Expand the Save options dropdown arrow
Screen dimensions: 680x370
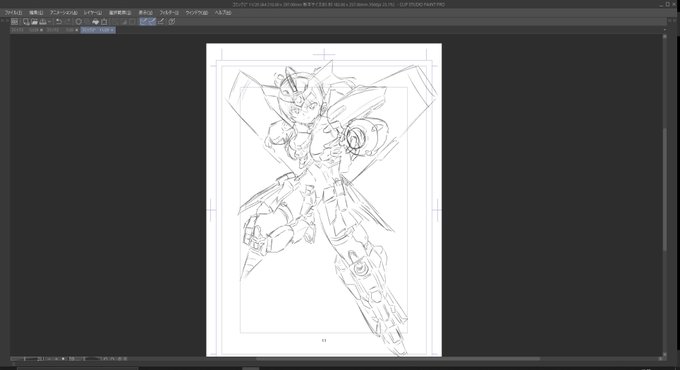[x=49, y=21]
